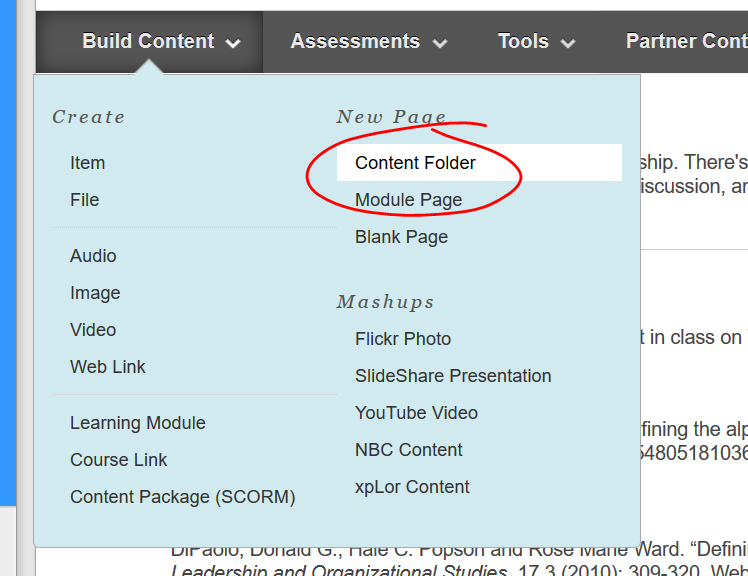Select SlideShare Presentation mashup
The width and height of the screenshot is (748, 576).
tap(453, 376)
